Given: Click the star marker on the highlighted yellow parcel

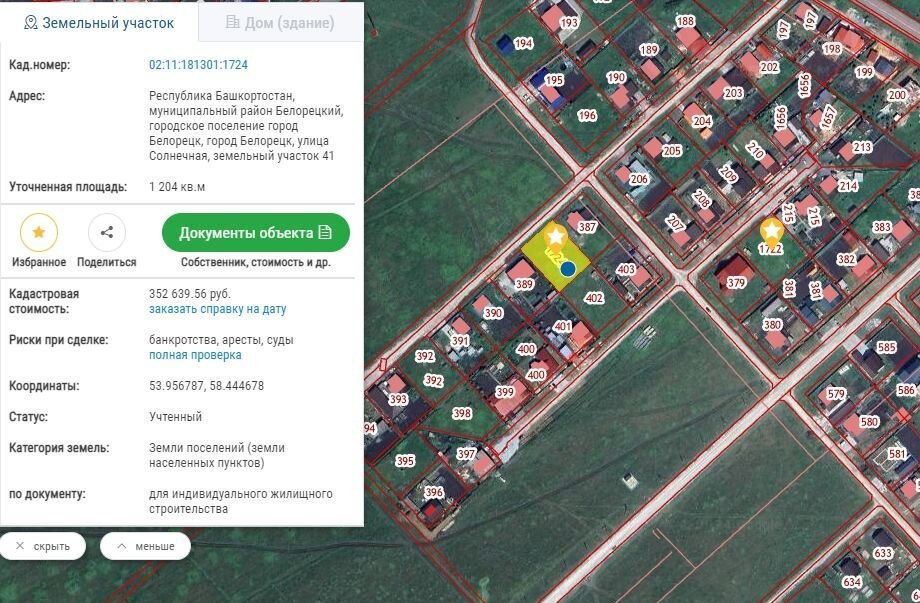Looking at the screenshot, I should click(555, 237).
